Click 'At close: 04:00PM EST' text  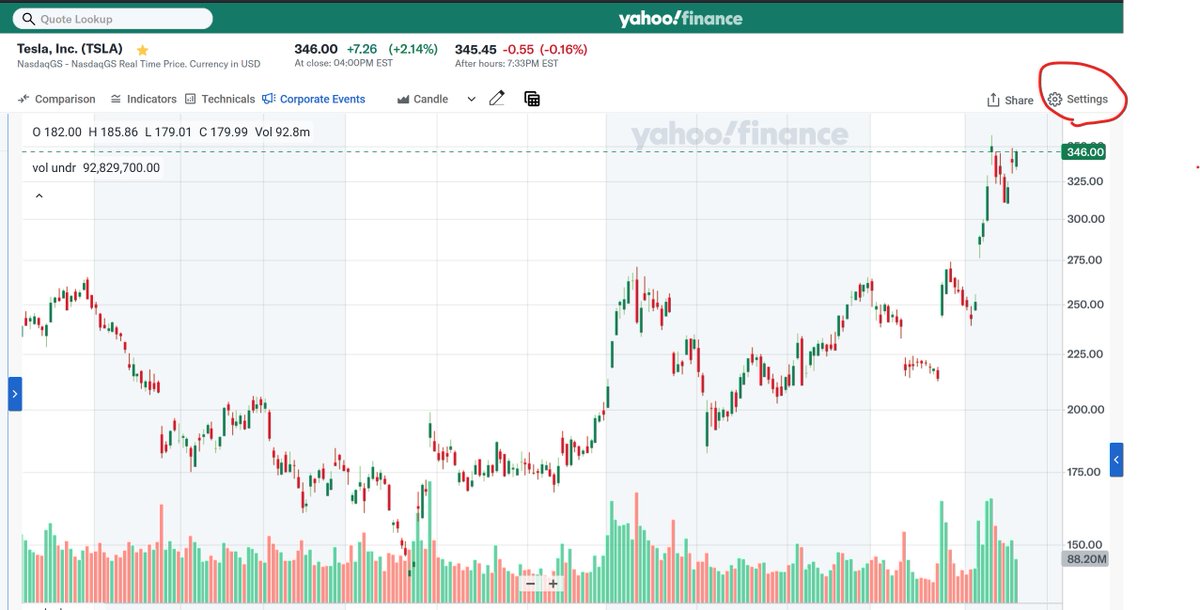343,64
